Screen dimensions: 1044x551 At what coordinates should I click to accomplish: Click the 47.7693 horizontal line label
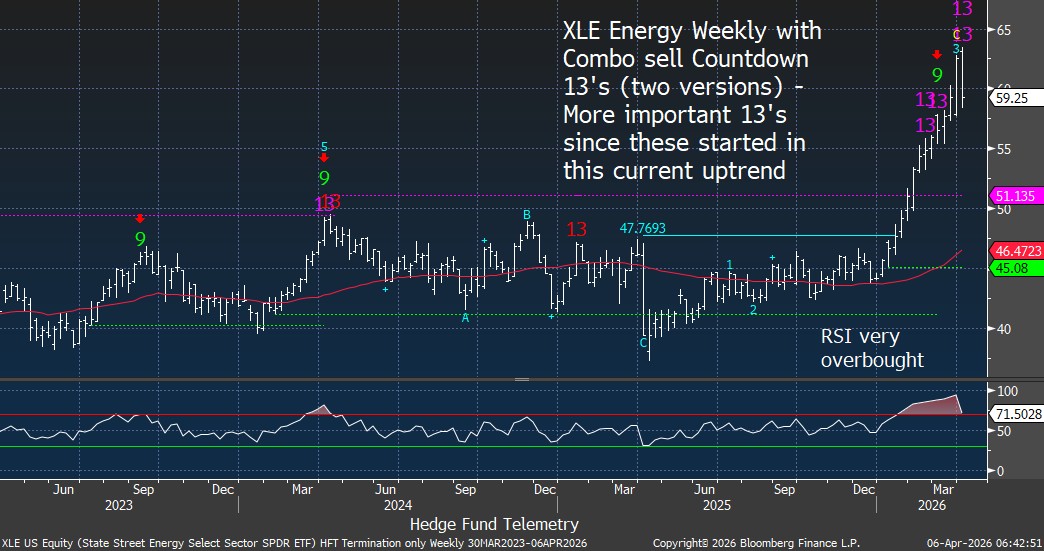(644, 228)
